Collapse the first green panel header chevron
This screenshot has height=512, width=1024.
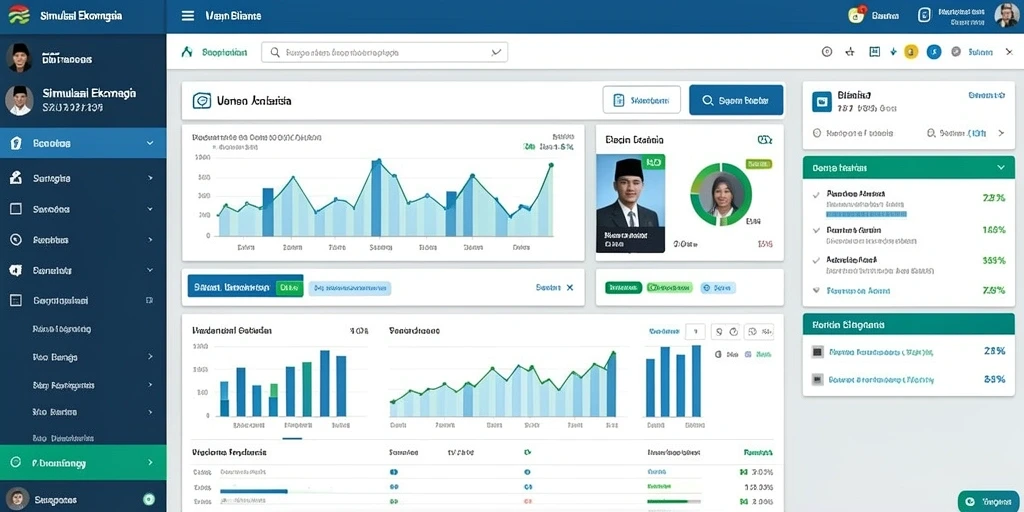1001,168
